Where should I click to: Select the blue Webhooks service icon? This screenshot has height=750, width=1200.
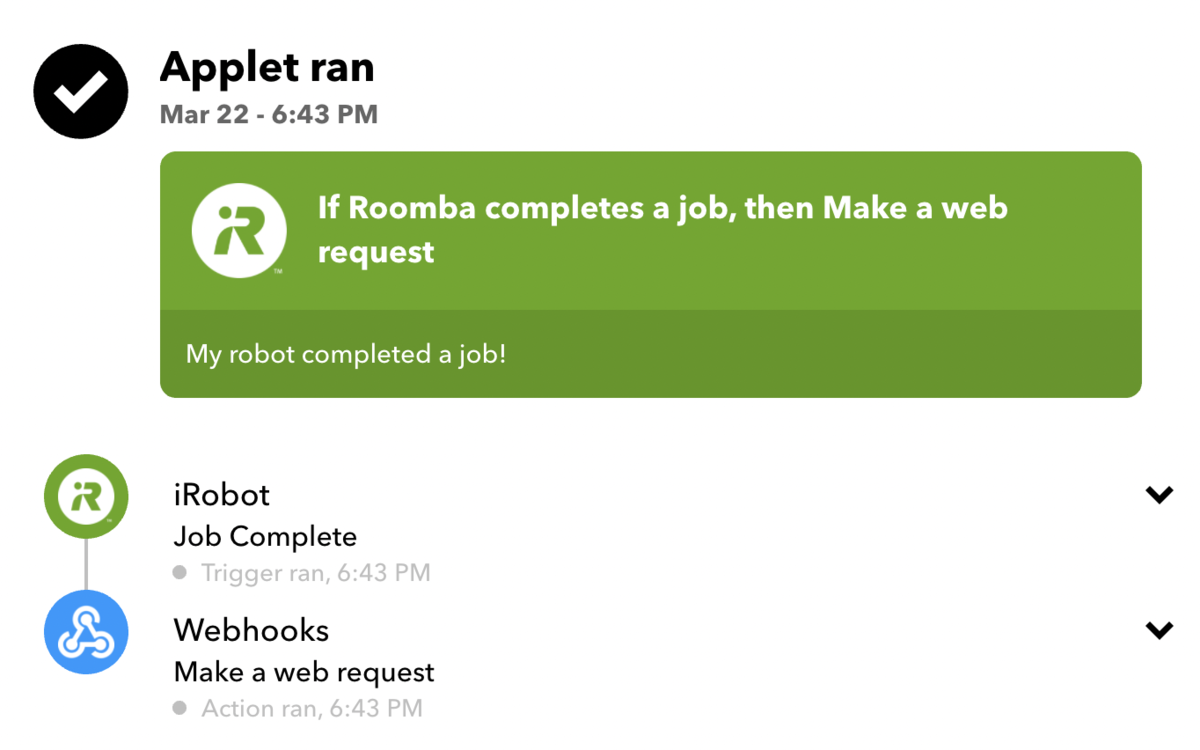(86, 633)
